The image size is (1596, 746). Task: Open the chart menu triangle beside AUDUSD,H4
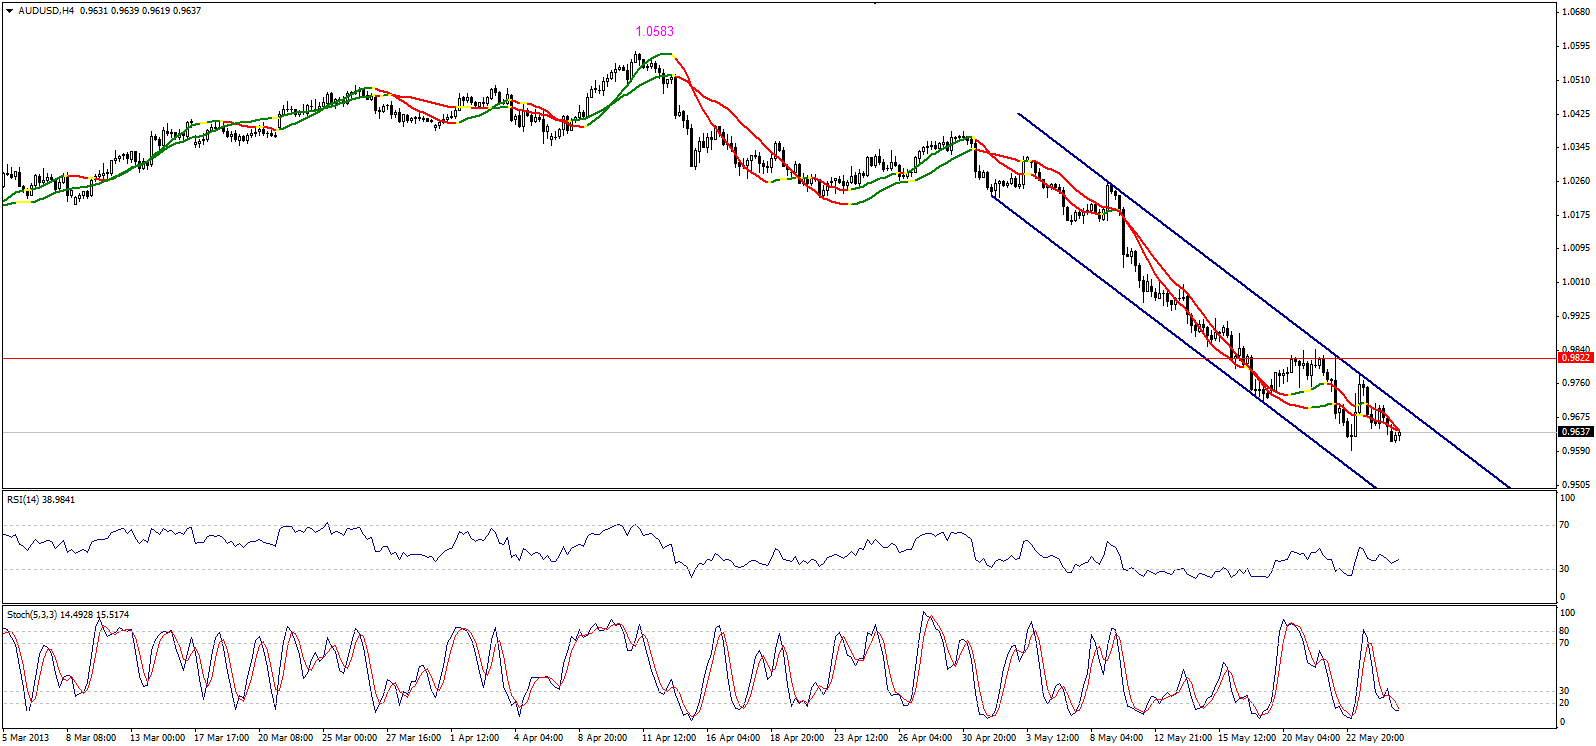10,11
